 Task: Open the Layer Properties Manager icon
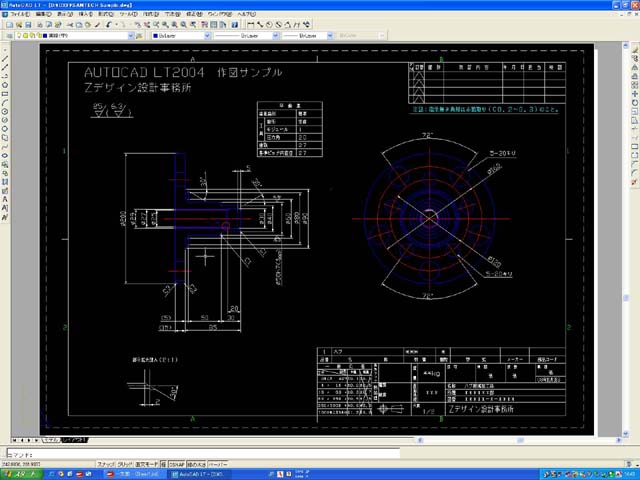pos(9,36)
